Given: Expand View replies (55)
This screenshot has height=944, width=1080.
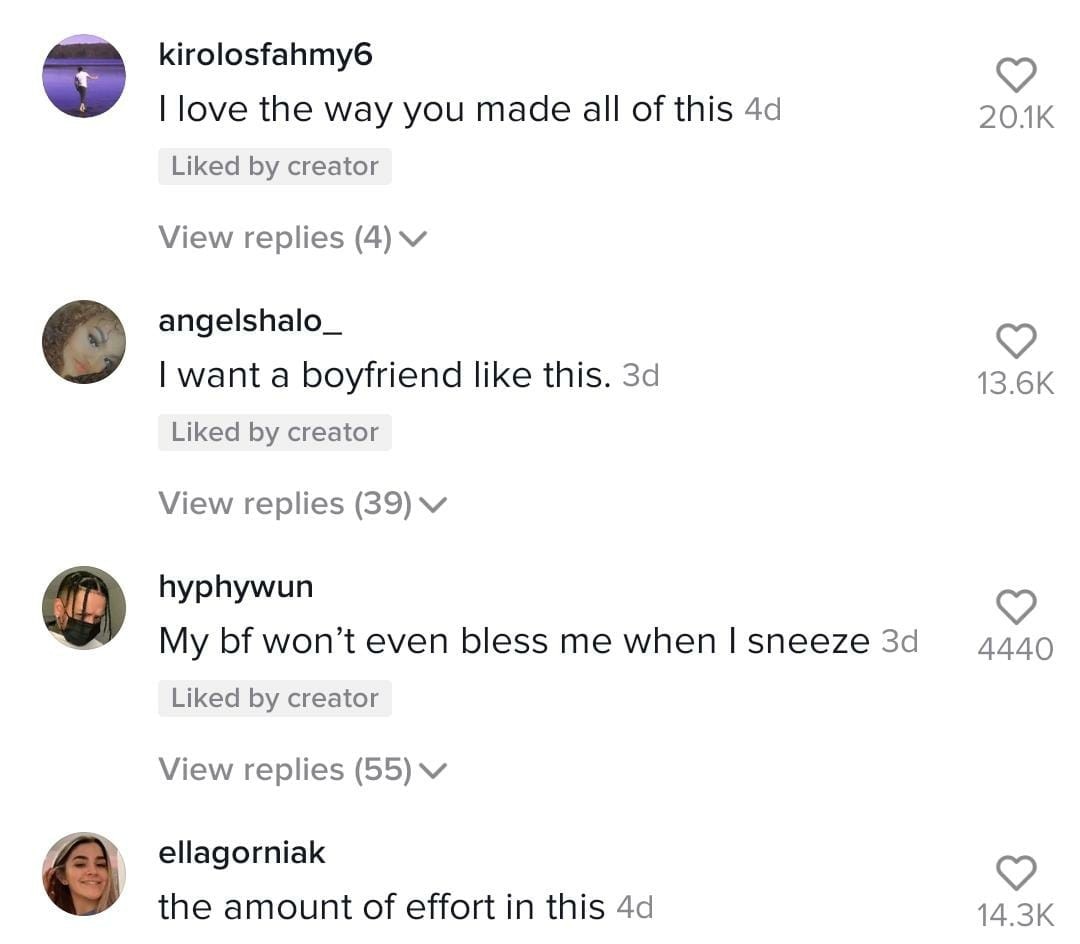Looking at the screenshot, I should tap(302, 770).
